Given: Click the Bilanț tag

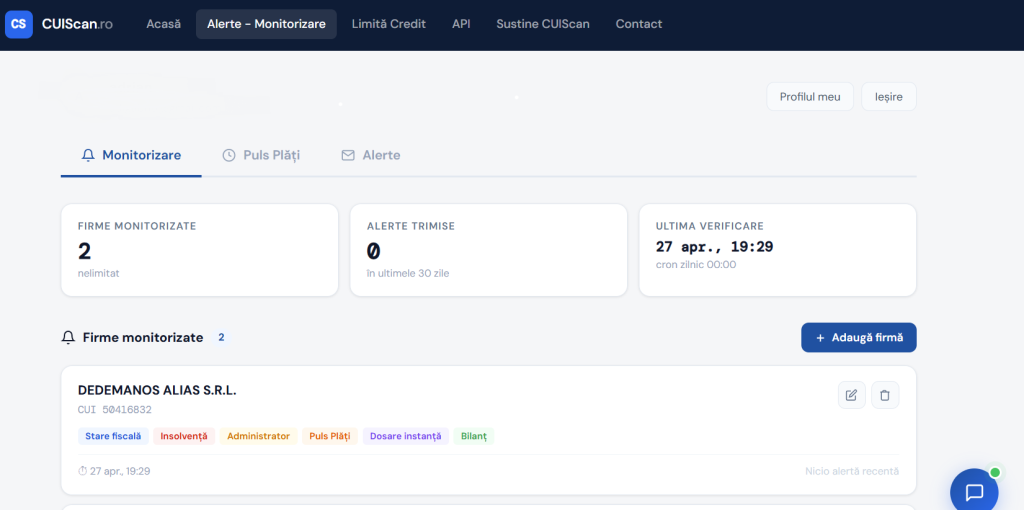Looking at the screenshot, I should click(474, 436).
